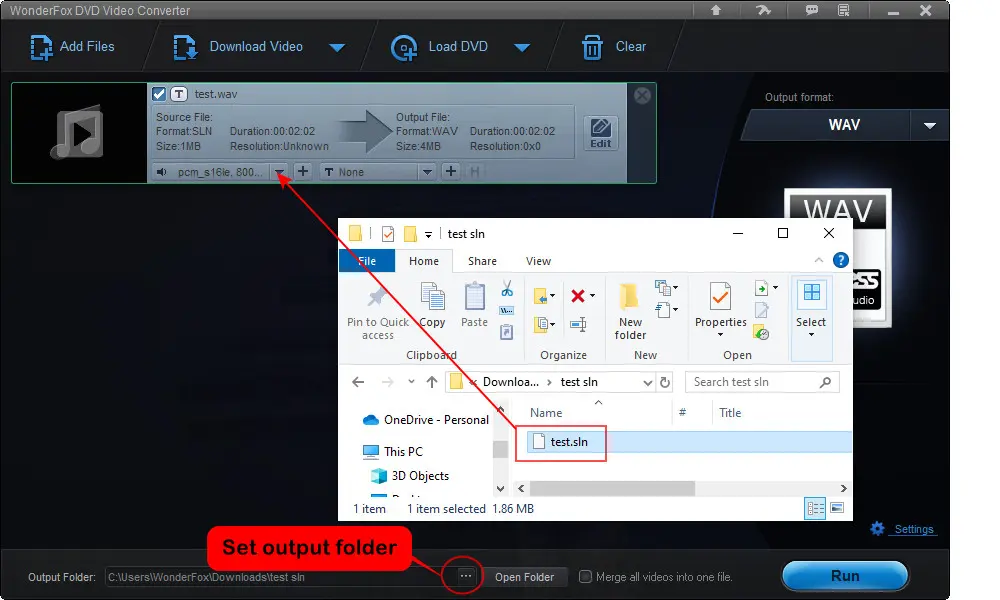Click the Explorer back arrow
The image size is (1000, 600).
tap(358, 382)
